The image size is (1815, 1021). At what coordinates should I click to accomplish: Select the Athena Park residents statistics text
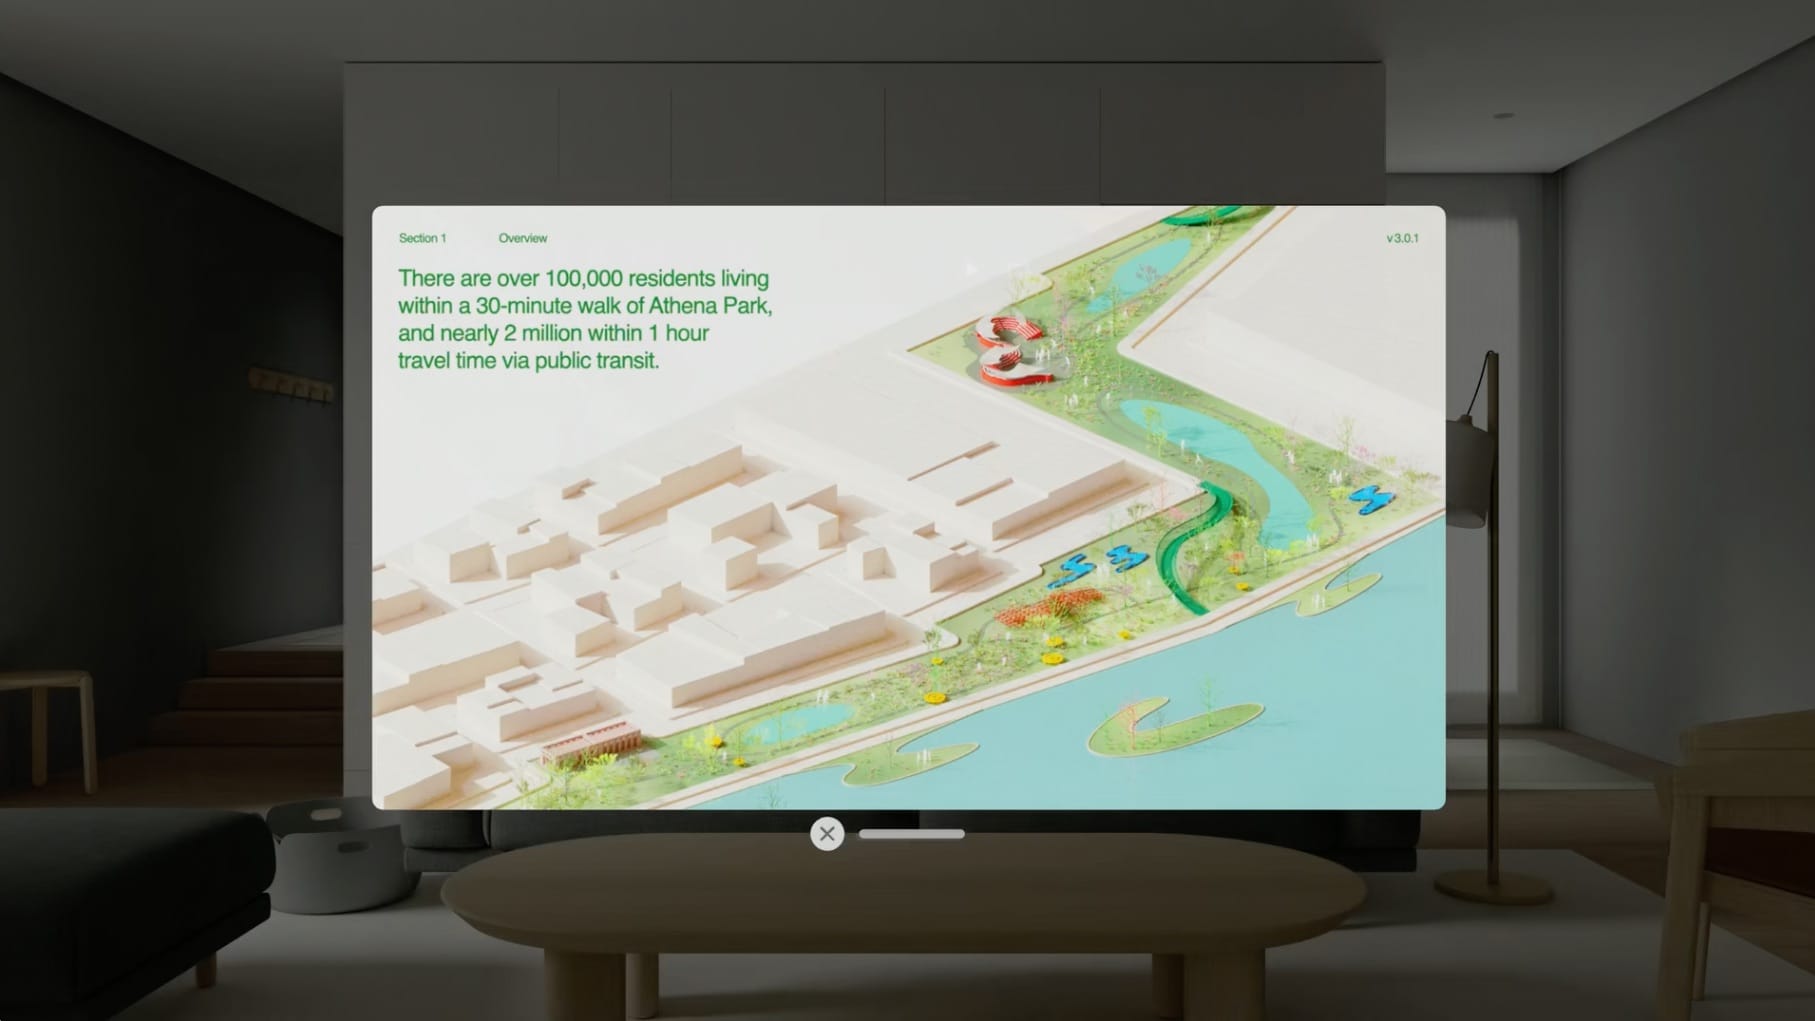(584, 320)
